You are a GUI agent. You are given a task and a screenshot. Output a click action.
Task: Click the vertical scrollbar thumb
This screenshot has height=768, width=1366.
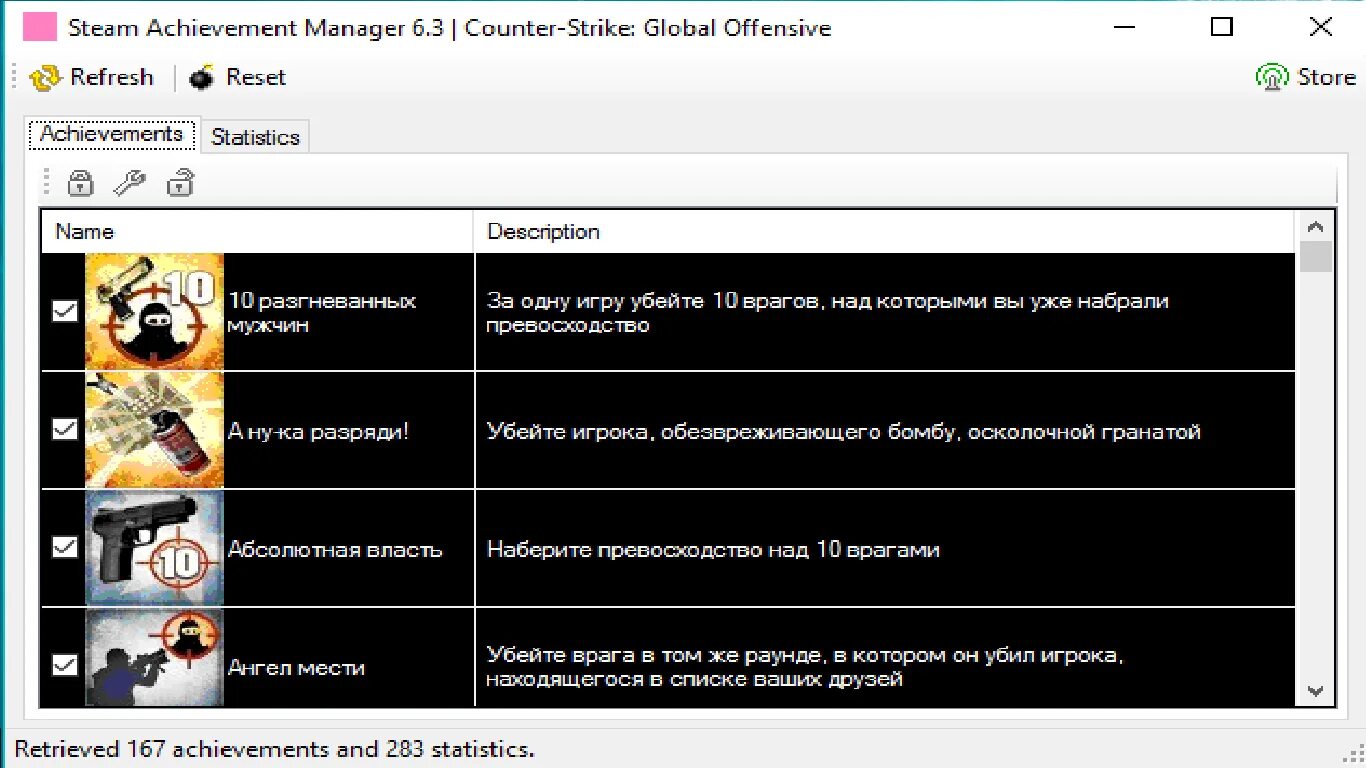(1315, 256)
